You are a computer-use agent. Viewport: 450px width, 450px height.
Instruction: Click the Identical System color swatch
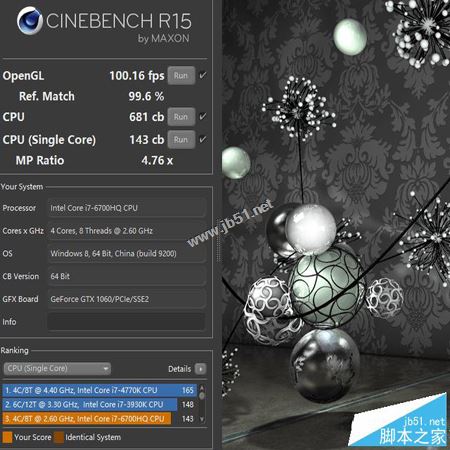coord(59,437)
